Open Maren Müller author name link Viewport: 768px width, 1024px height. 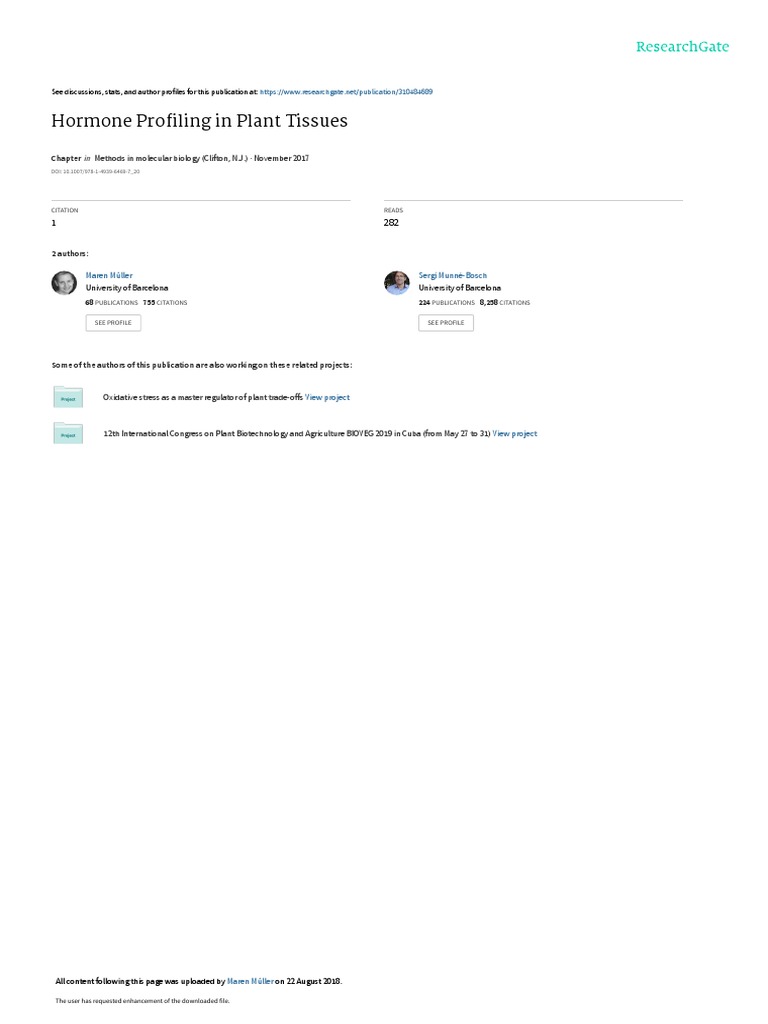point(109,276)
